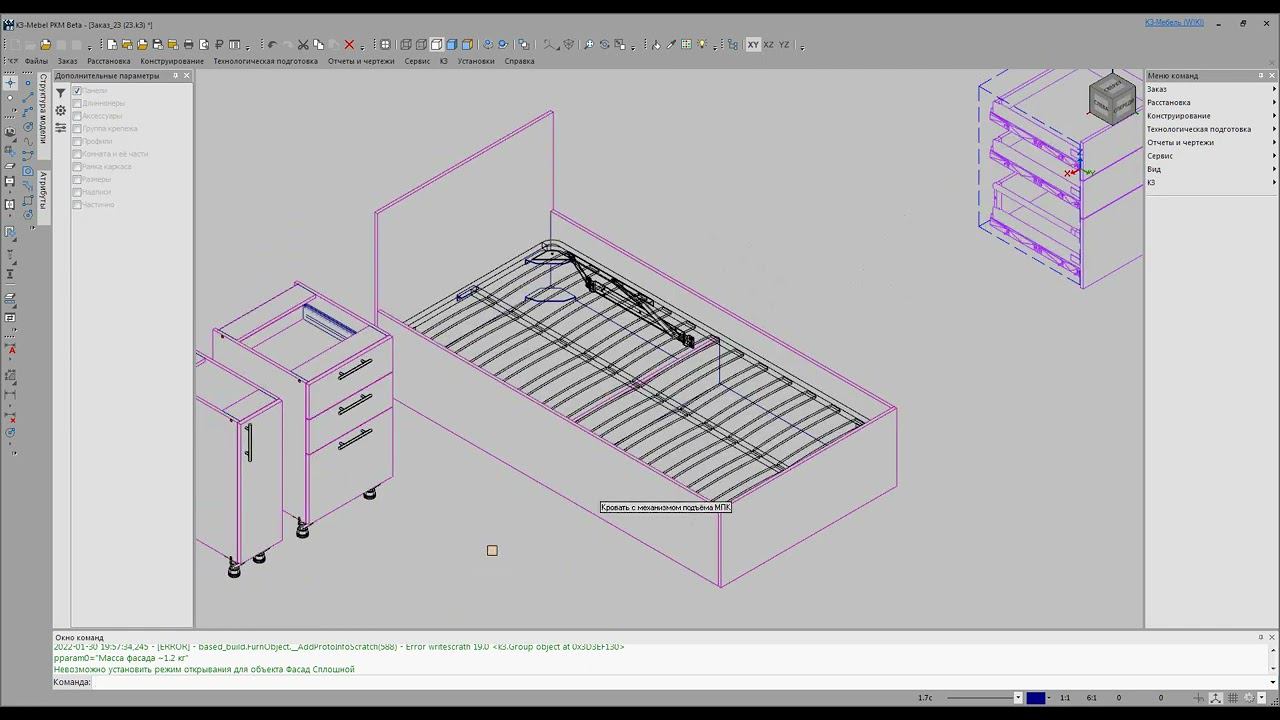This screenshot has height=720, width=1280.
Task: Enable the Размеры checkbox
Action: 77,180
